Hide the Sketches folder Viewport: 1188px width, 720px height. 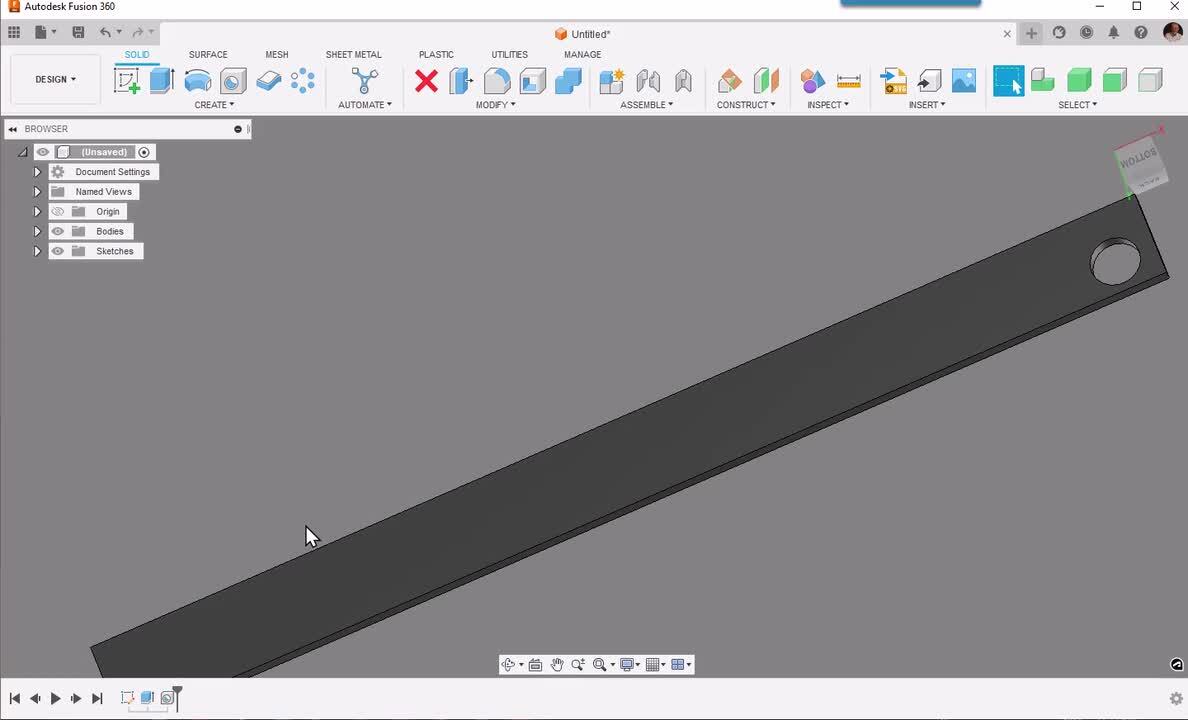(x=57, y=251)
